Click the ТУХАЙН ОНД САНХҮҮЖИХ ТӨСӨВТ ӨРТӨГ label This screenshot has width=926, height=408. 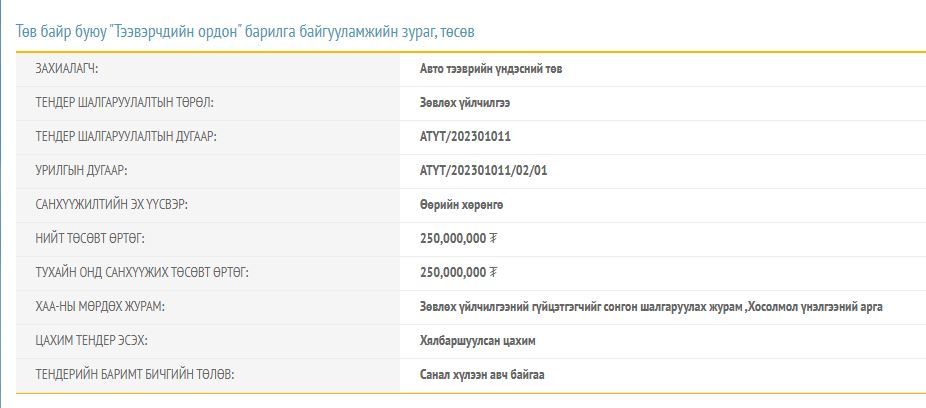click(141, 273)
